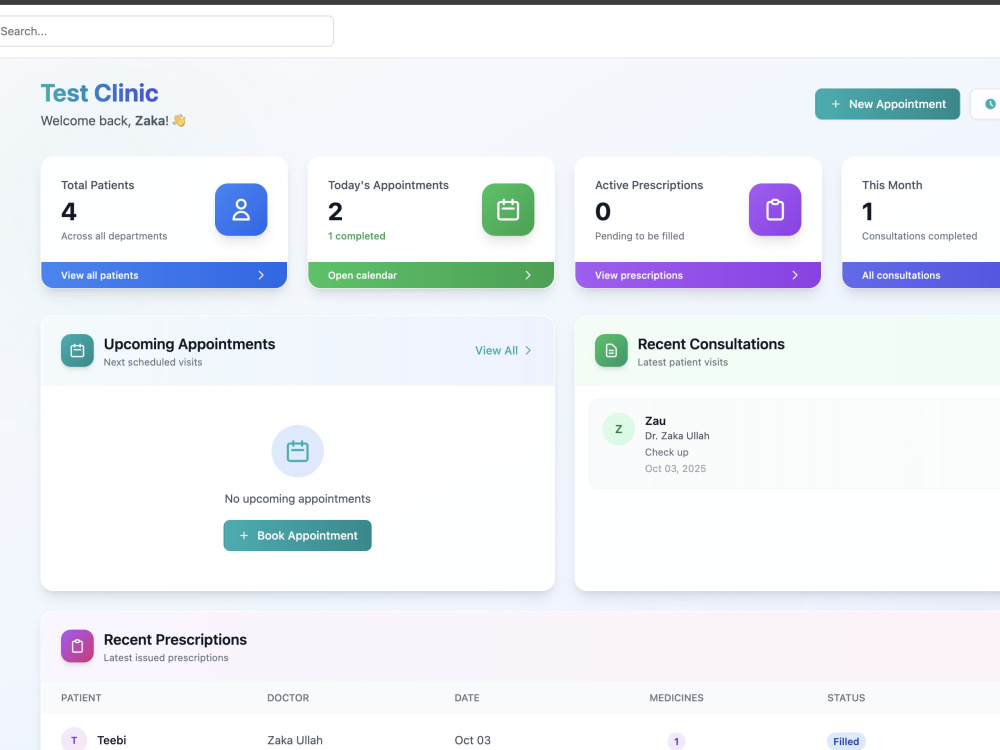Open the Zau consultation entry
Viewport: 1000px width, 750px height.
click(795, 444)
